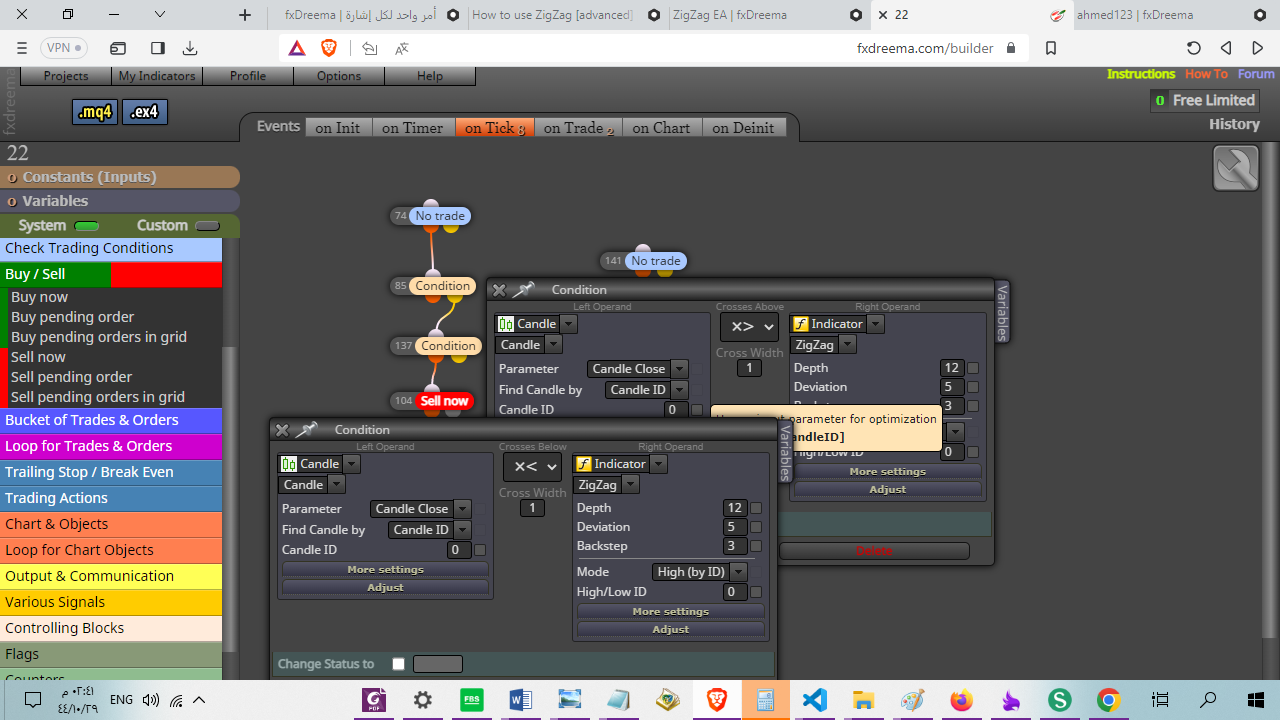The image size is (1280, 720).
Task: Launch Word from the taskbar
Action: point(521,699)
